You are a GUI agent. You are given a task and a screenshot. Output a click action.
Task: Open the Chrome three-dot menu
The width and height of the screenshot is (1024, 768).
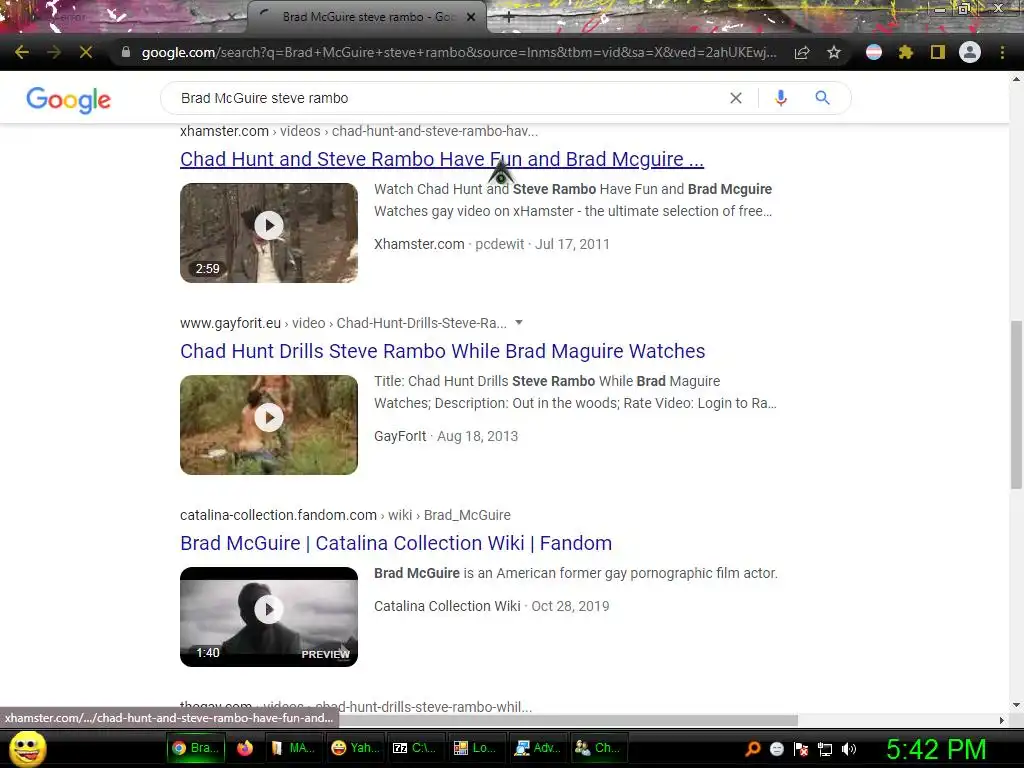pyautogui.click(x=1002, y=52)
